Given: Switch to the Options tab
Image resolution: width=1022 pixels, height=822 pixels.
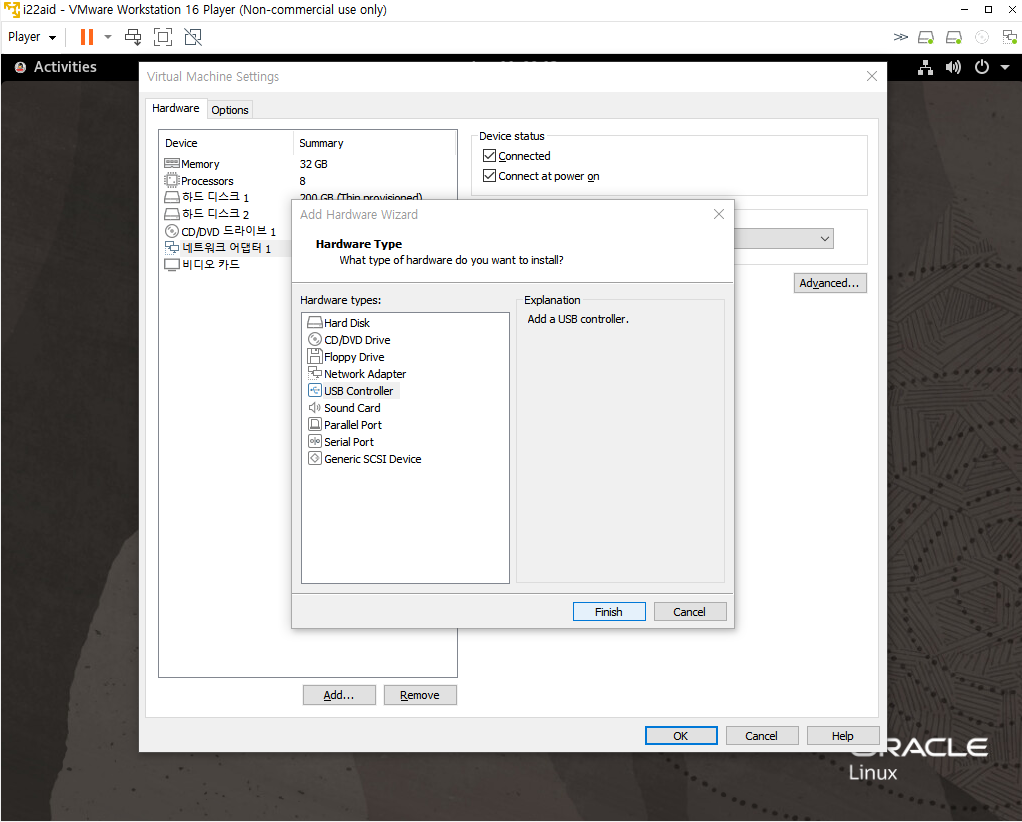Looking at the screenshot, I should 229,110.
